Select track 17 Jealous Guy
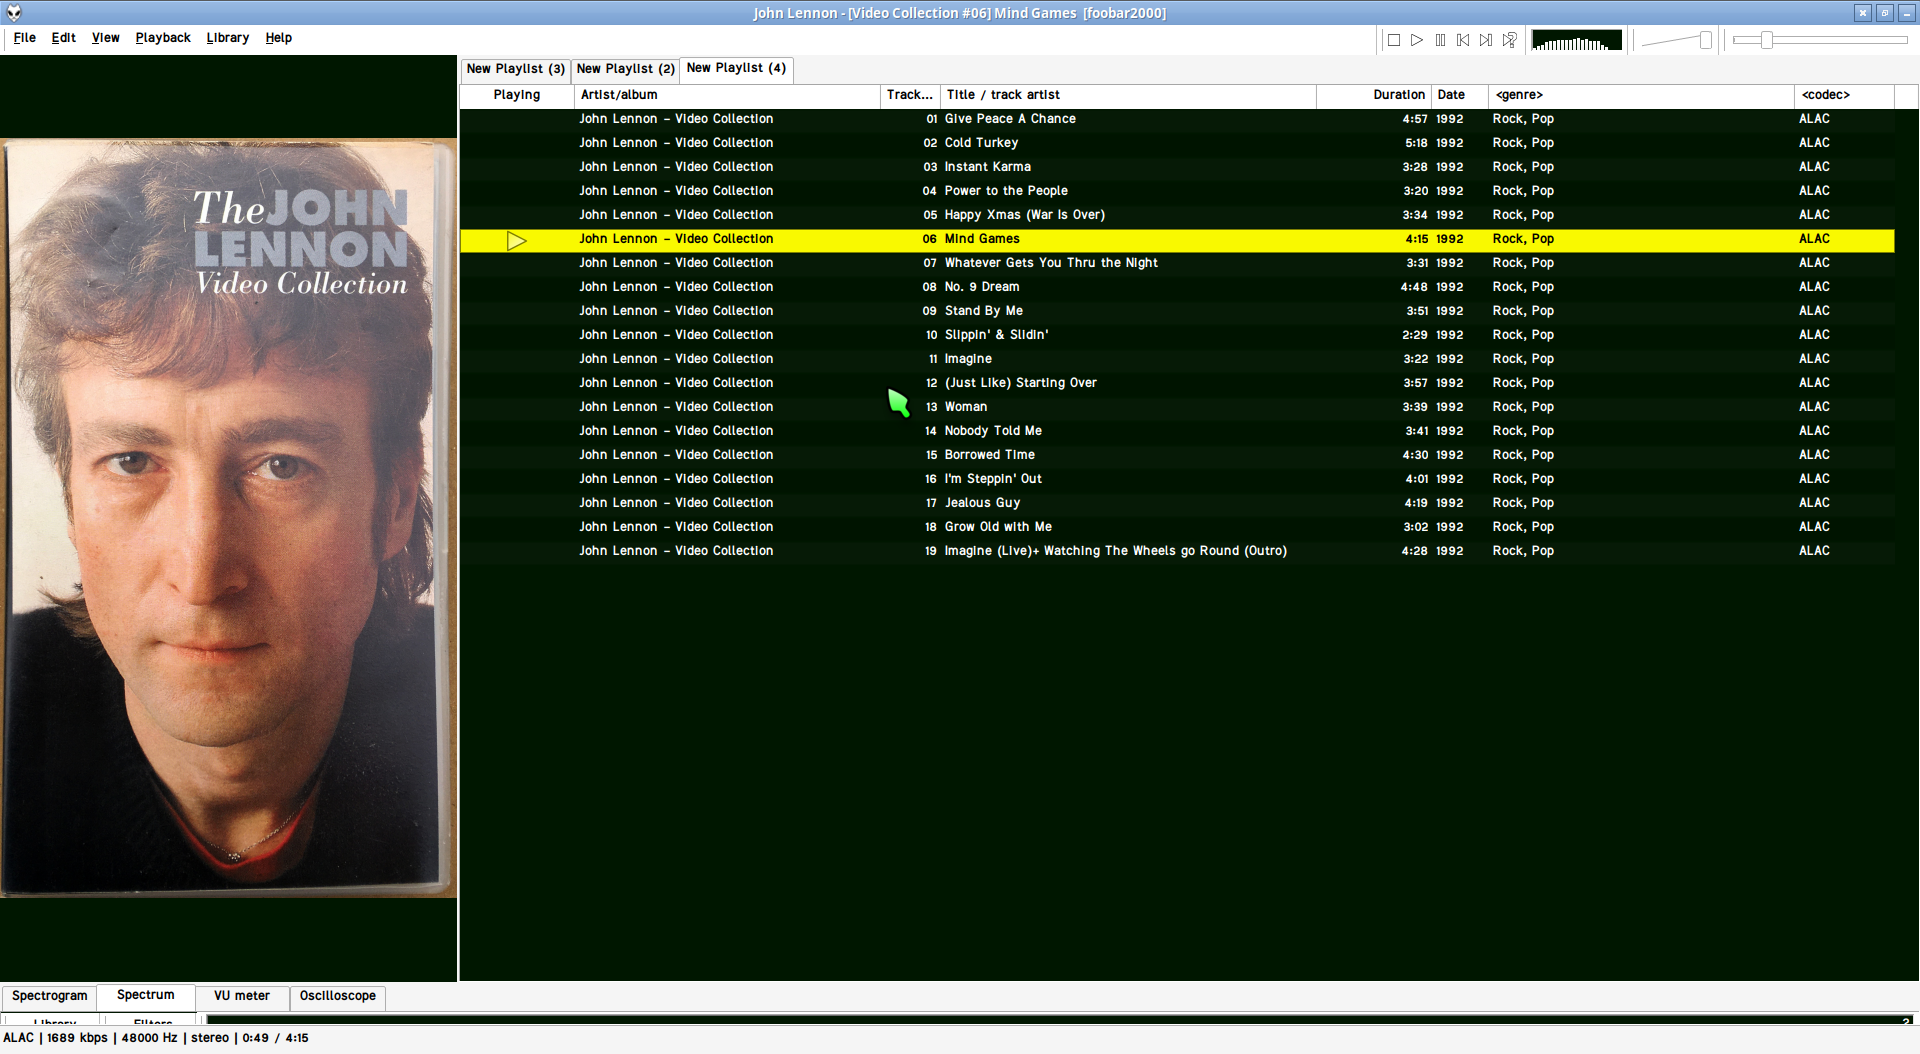This screenshot has width=1920, height=1054. pos(1177,503)
